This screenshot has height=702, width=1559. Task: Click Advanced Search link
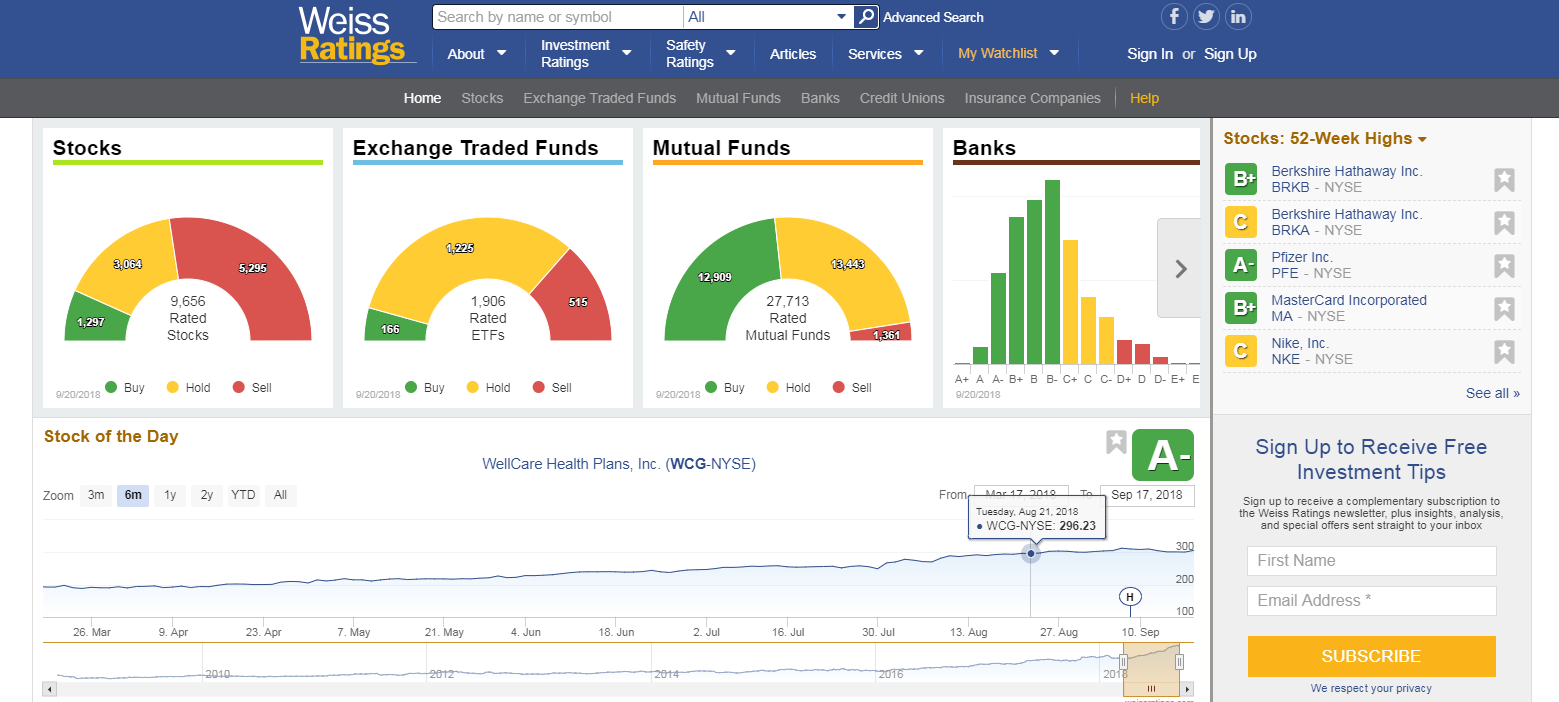[x=933, y=17]
